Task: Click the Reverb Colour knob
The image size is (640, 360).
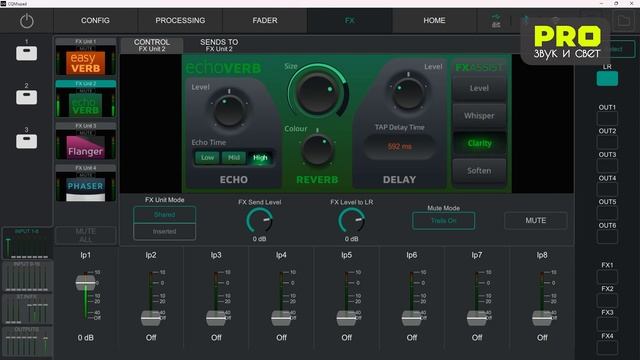Action: click(x=317, y=149)
